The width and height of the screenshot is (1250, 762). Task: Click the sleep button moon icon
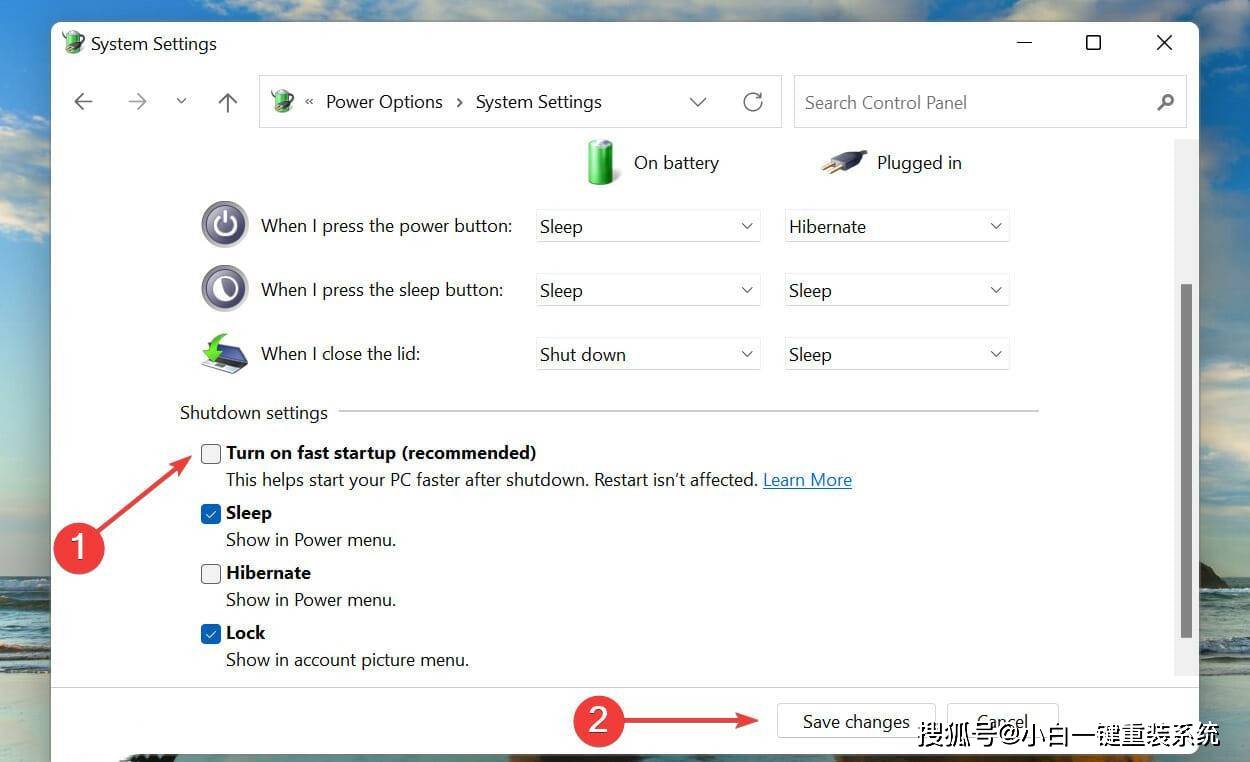tap(224, 289)
